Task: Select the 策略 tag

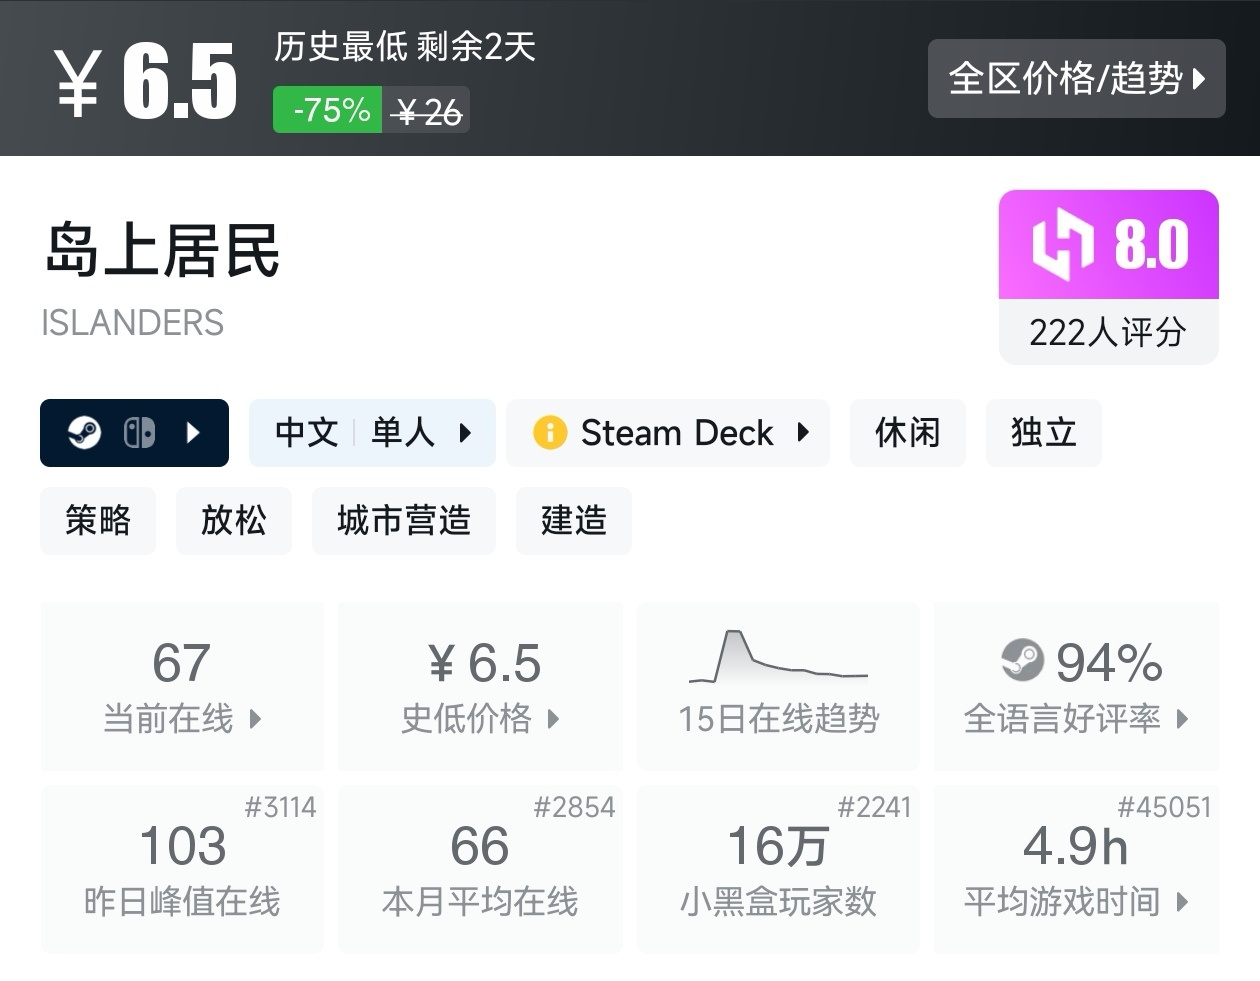Action: coord(98,521)
